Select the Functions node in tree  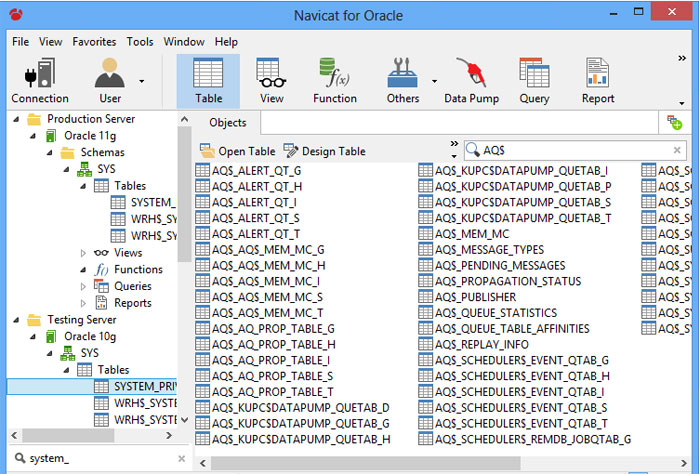click(129, 270)
